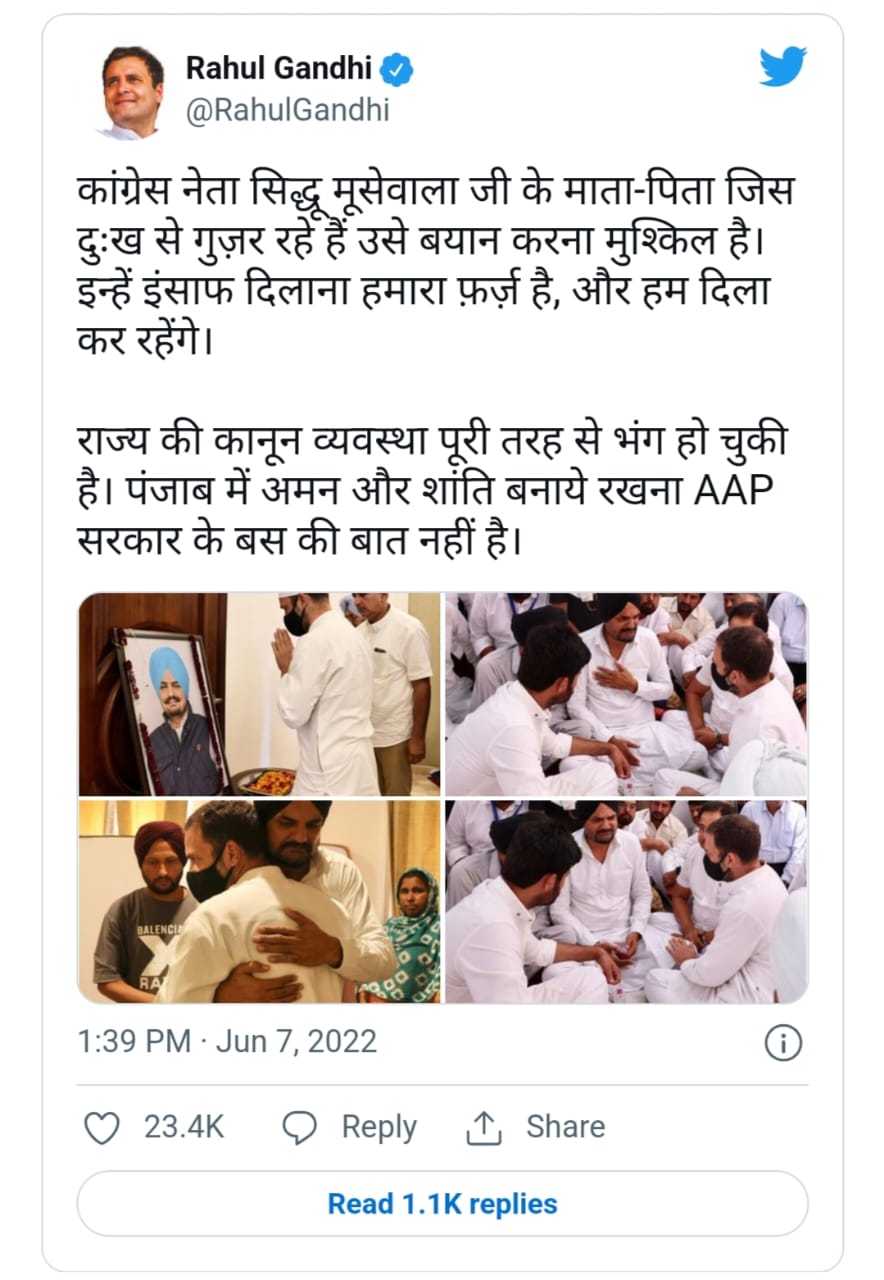This screenshot has height=1280, width=884.
Task: Click the Reply text label
Action: point(379,1127)
